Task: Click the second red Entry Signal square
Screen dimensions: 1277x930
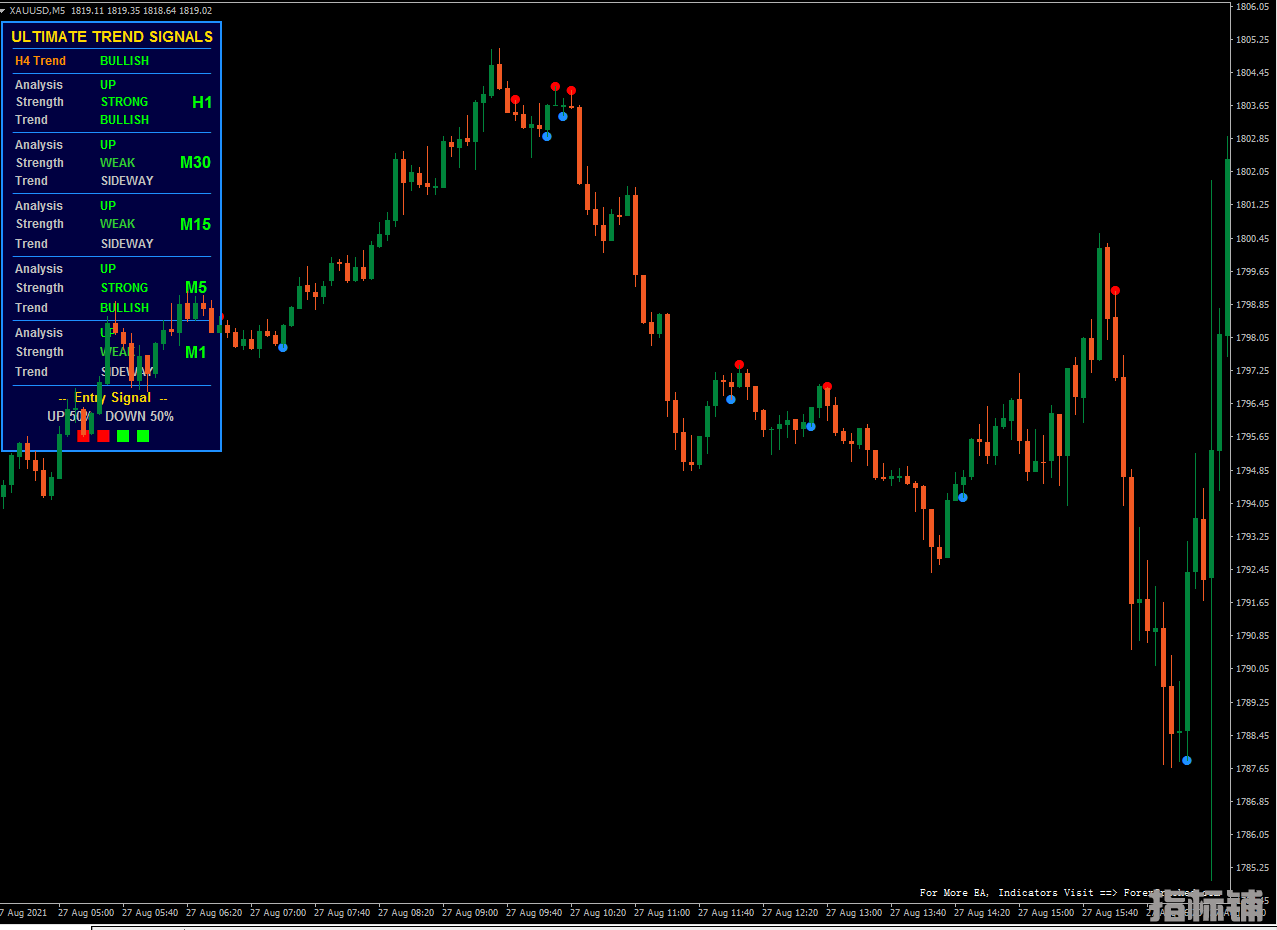Action: pyautogui.click(x=103, y=436)
